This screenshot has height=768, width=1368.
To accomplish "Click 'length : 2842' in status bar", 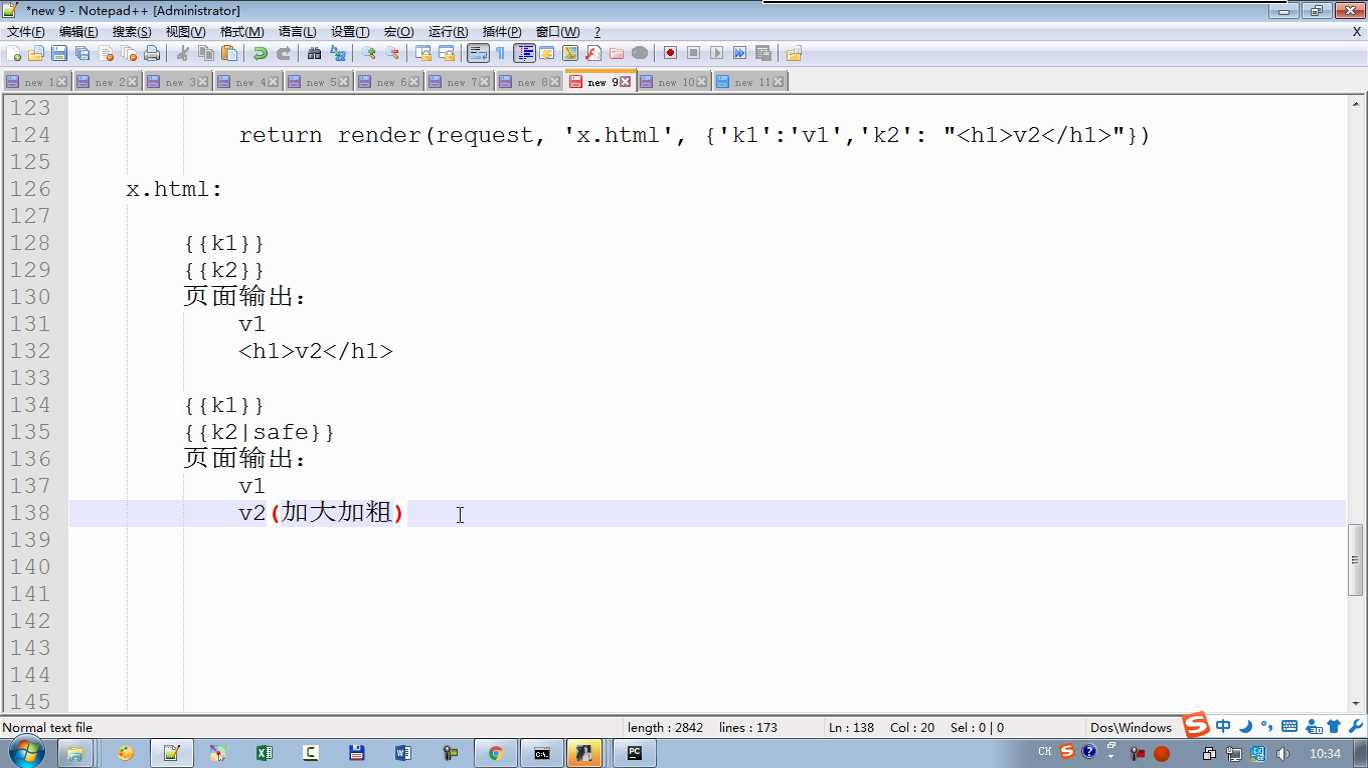I will click(x=665, y=728).
